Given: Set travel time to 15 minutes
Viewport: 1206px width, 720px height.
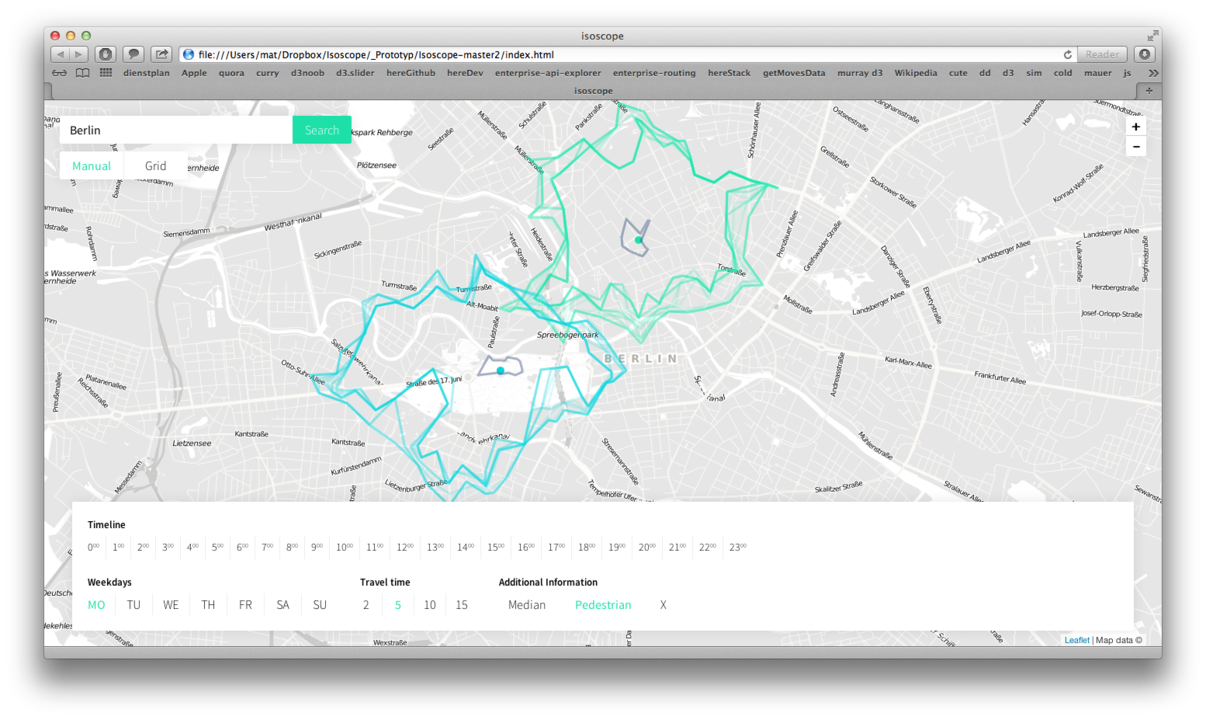Looking at the screenshot, I should (x=461, y=605).
